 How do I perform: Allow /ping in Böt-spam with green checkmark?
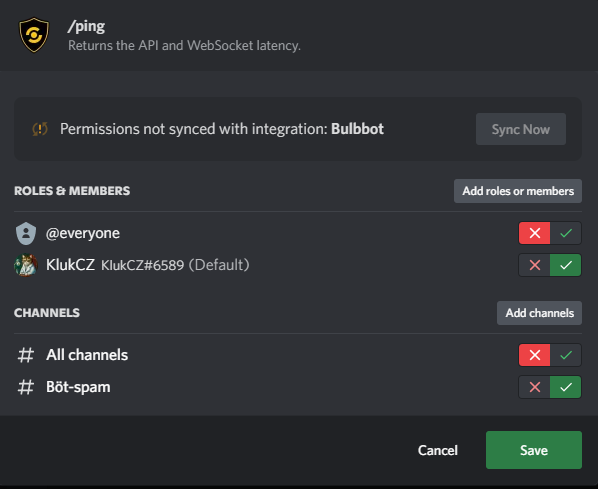[x=566, y=387]
